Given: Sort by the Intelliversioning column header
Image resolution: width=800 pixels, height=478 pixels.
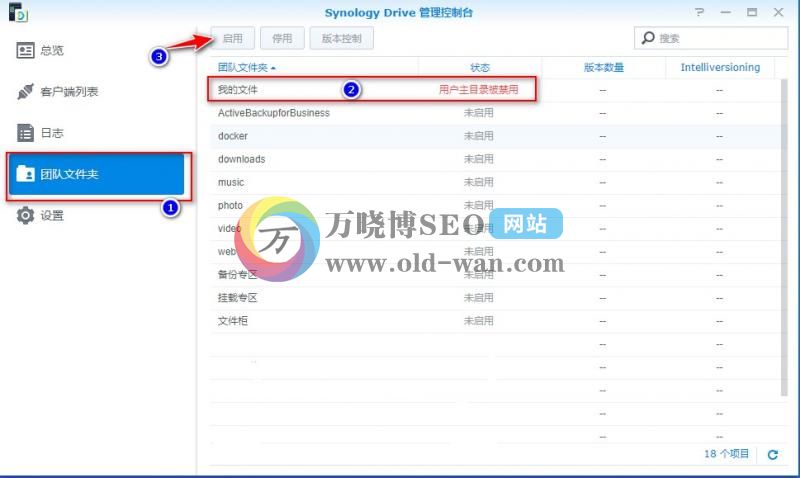Looking at the screenshot, I should coord(720,67).
